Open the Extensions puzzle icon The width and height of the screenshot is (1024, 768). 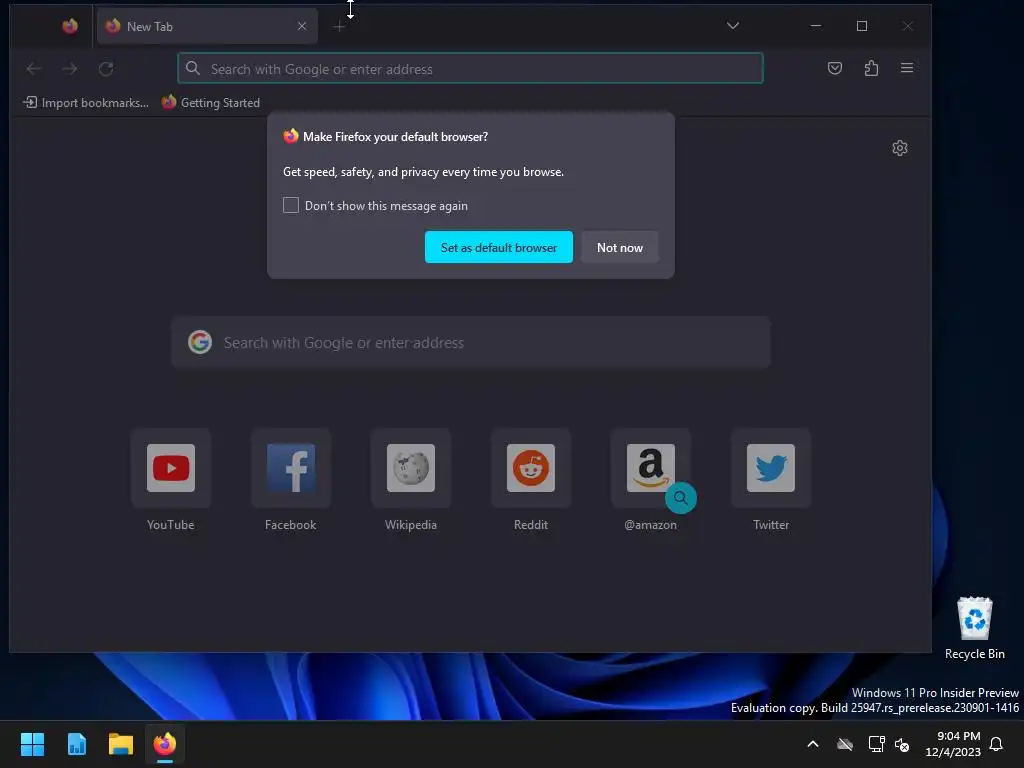tap(871, 68)
